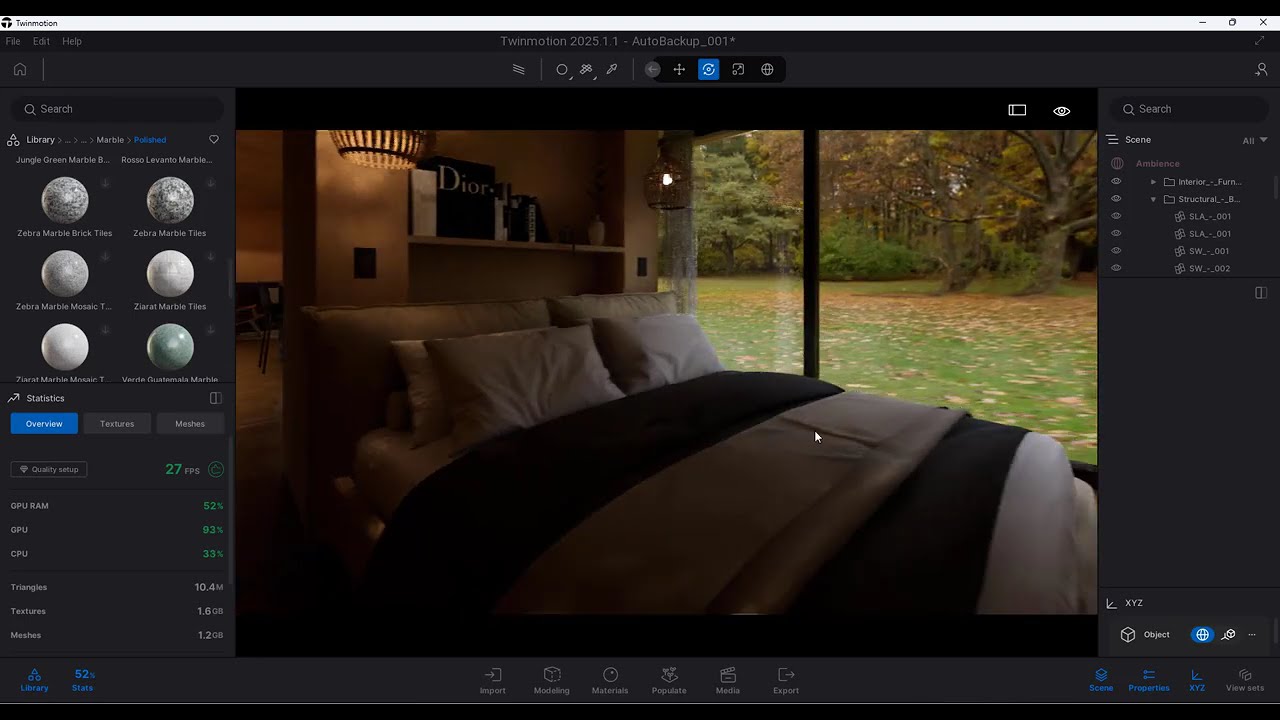
Task: Select the Ambience scene item
Action: pyautogui.click(x=1158, y=163)
